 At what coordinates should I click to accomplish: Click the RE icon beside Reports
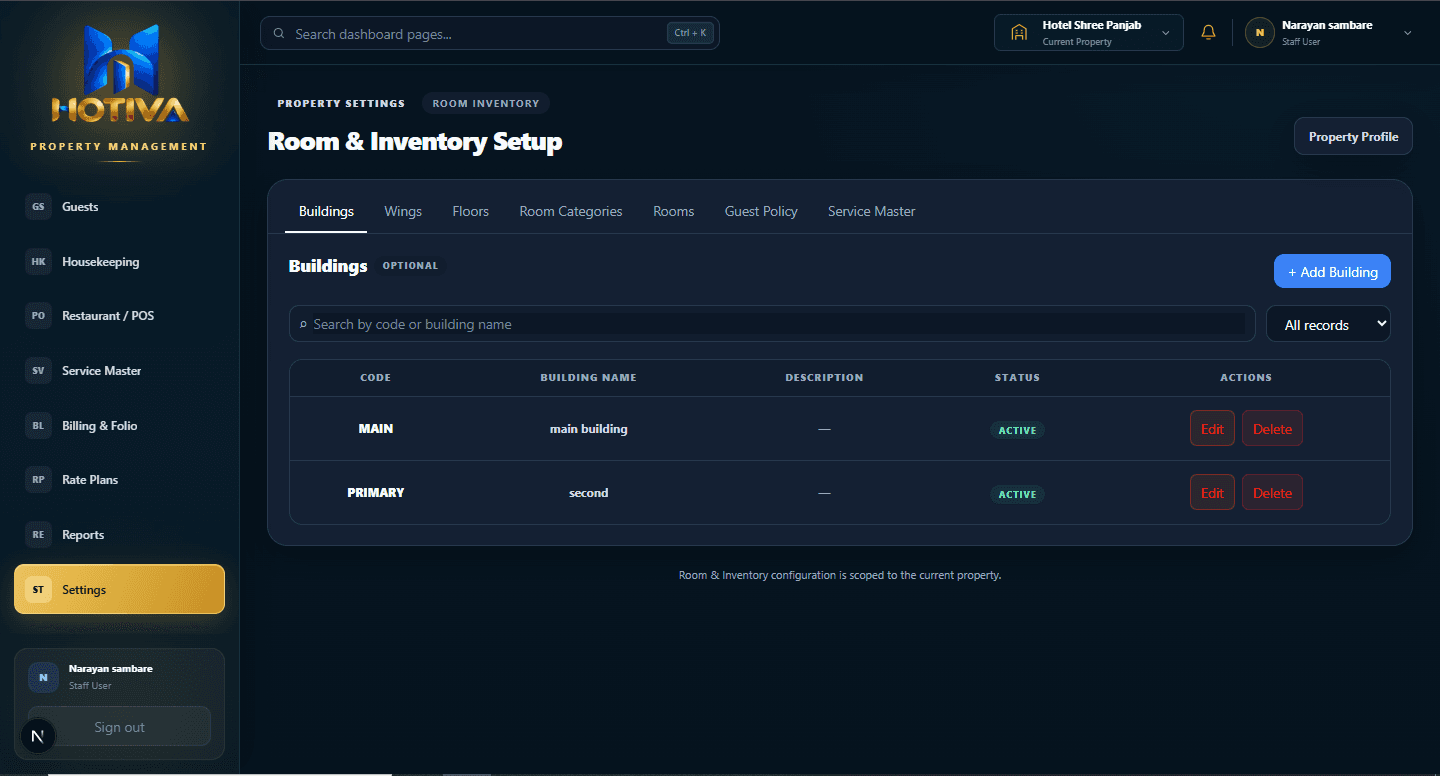coord(38,535)
